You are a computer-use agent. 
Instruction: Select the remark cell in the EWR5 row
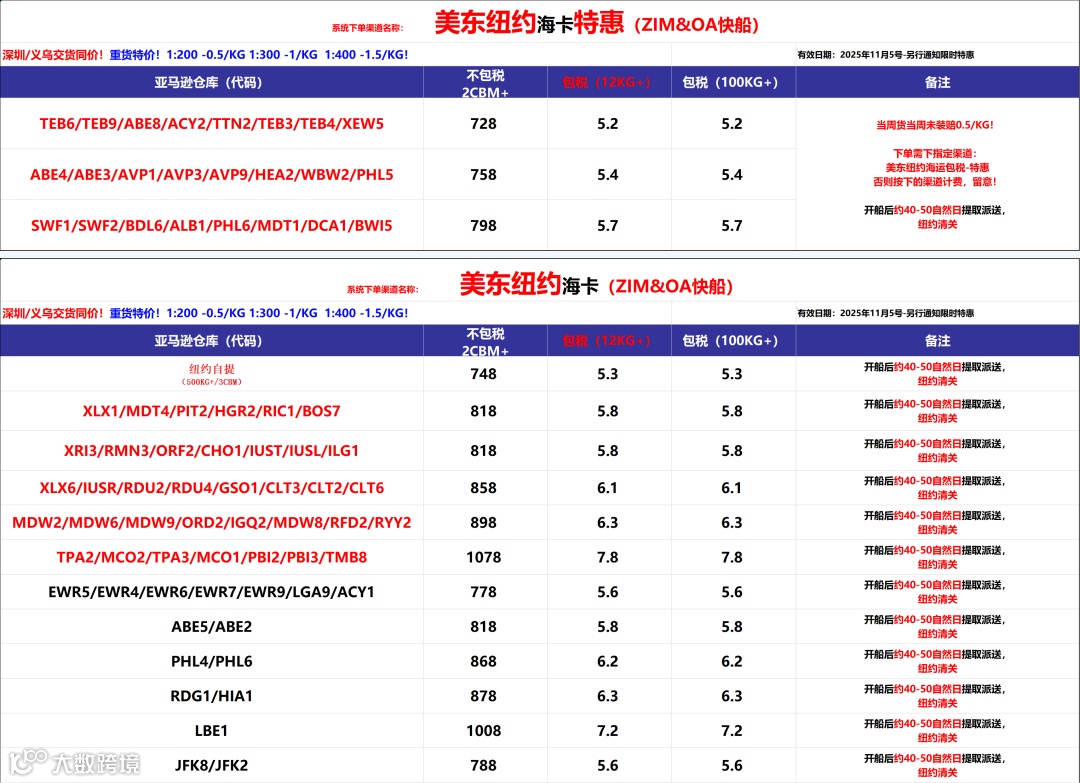coord(935,592)
